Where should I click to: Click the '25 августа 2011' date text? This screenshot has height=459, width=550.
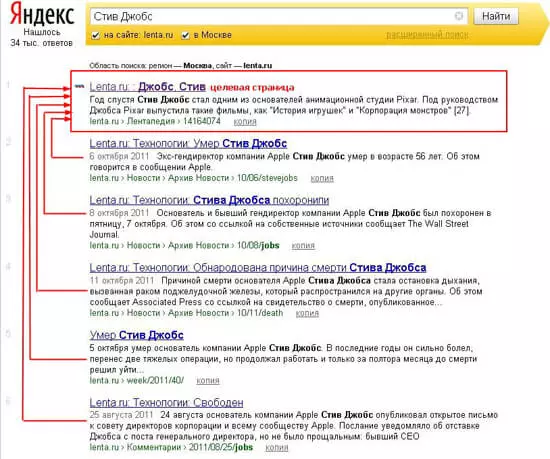click(x=121, y=415)
